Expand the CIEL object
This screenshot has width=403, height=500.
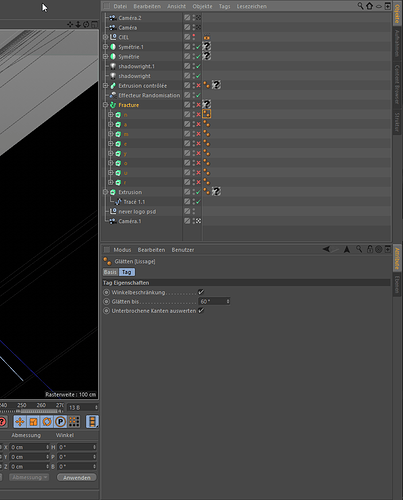pos(105,37)
